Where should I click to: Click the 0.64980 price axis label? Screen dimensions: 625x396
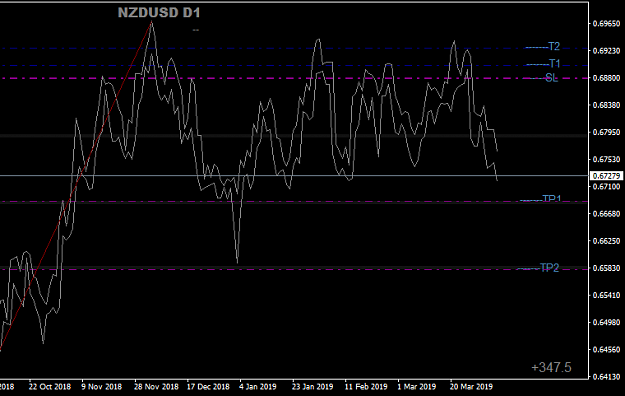[x=607, y=323]
